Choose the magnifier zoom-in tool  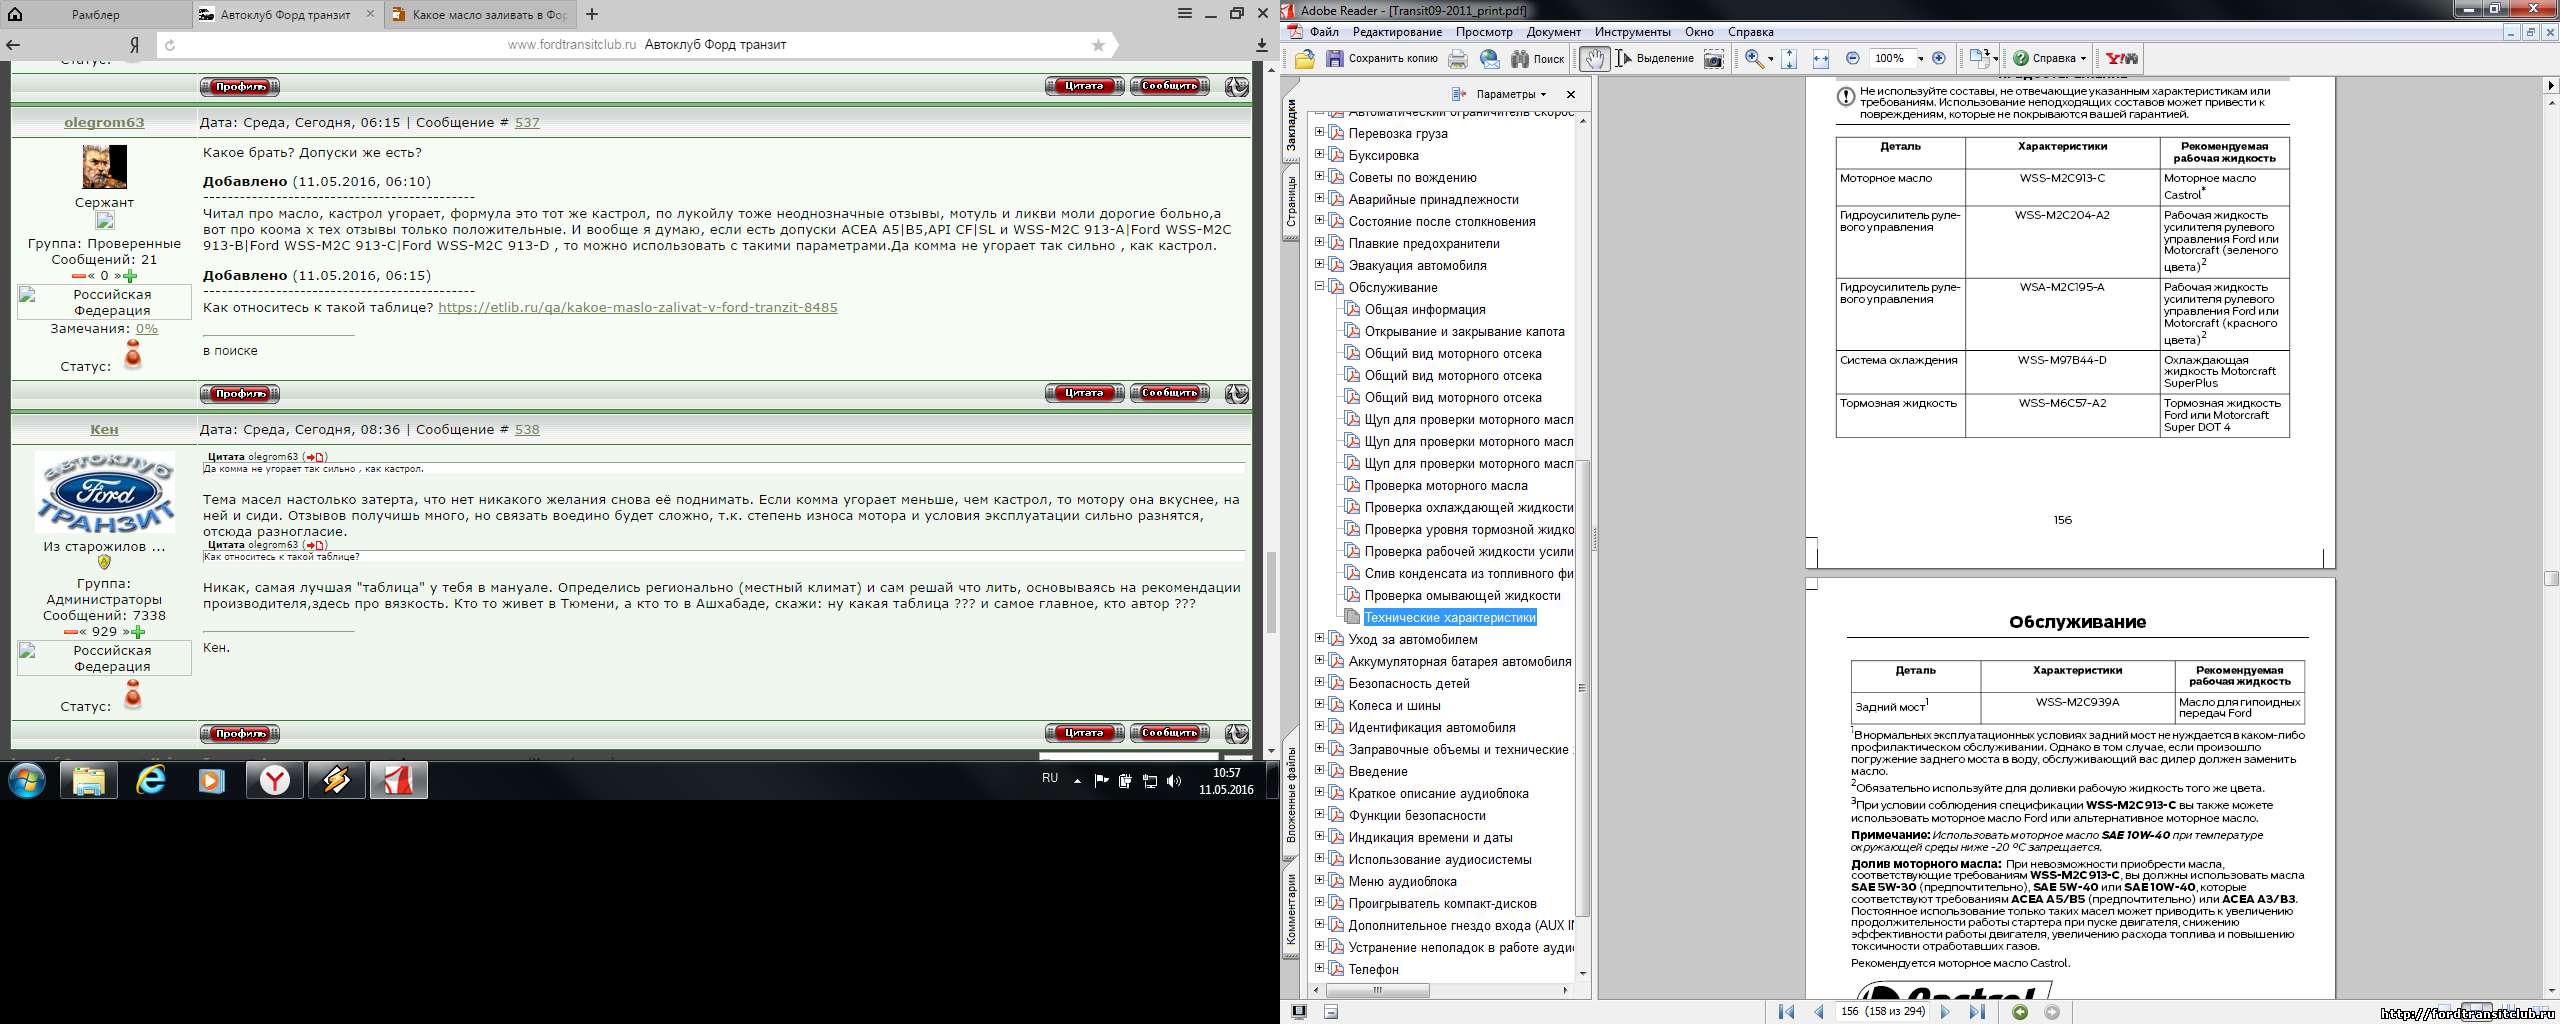click(1754, 59)
